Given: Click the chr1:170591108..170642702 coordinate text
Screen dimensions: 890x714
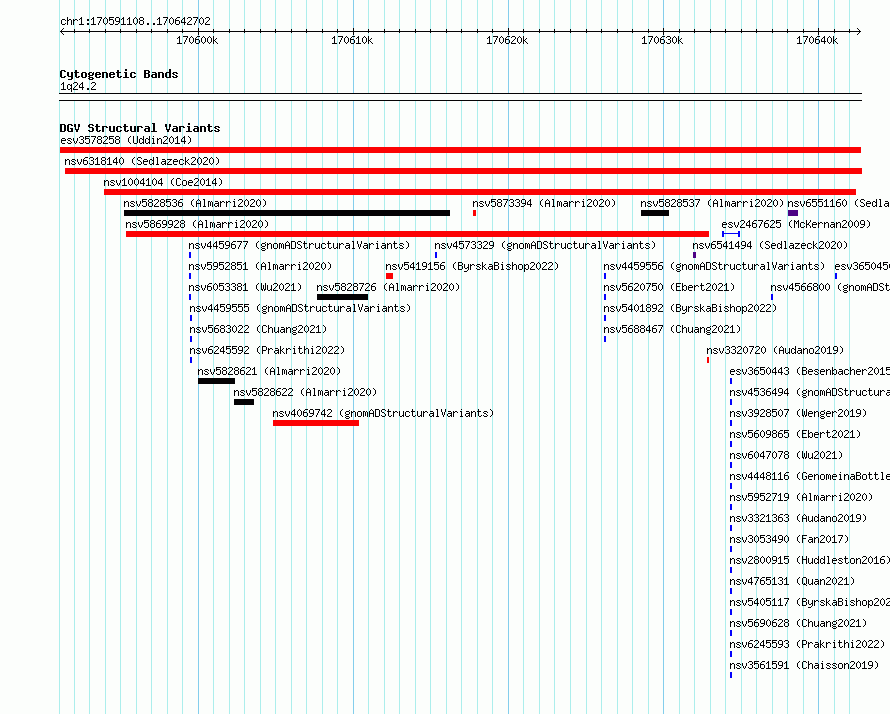Looking at the screenshot, I should click(135, 21).
